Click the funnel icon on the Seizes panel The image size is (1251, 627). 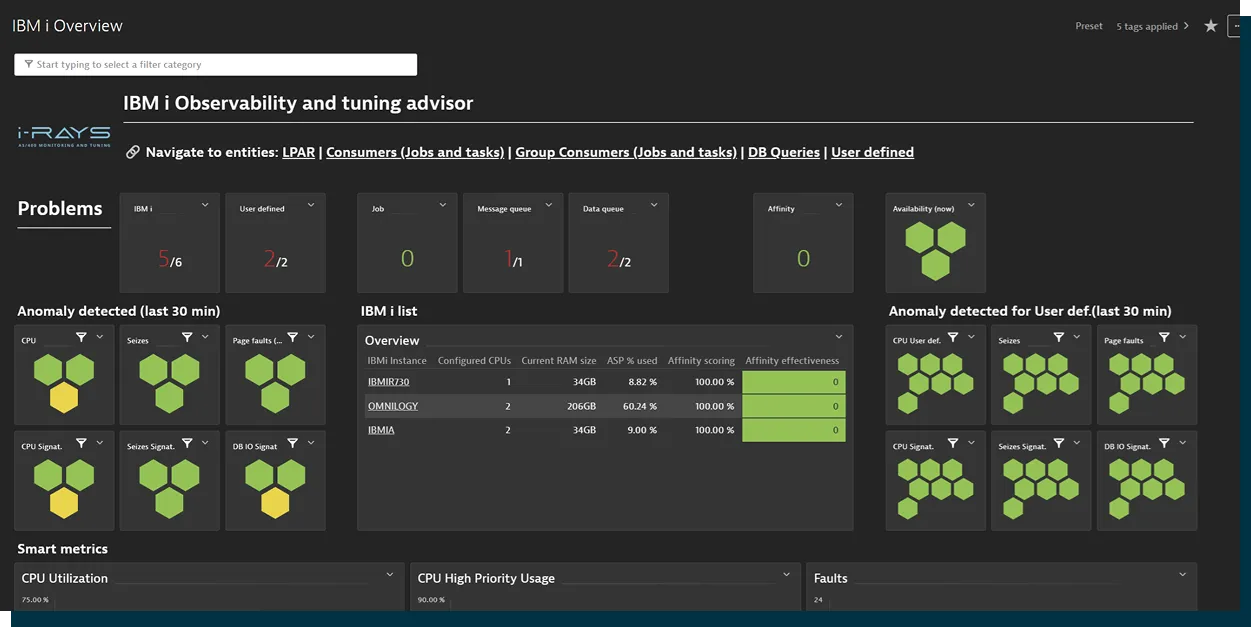pos(187,337)
